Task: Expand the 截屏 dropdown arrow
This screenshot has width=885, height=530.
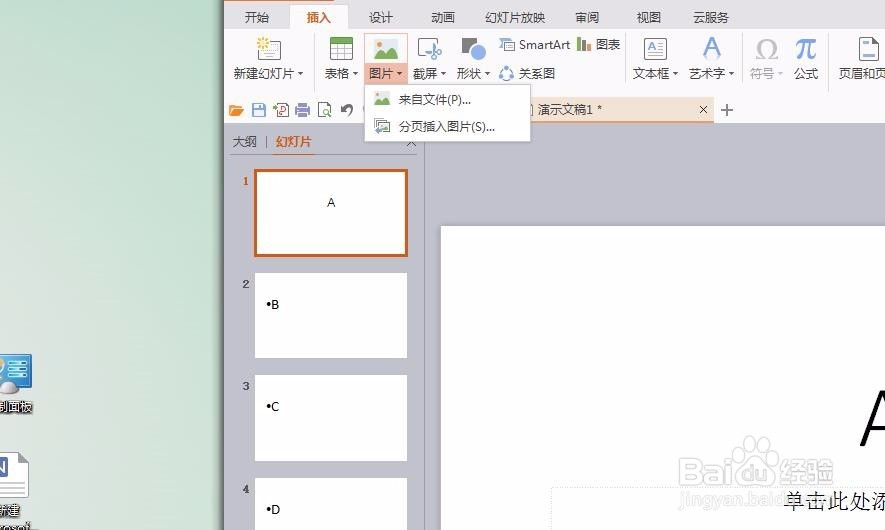Action: tap(443, 74)
